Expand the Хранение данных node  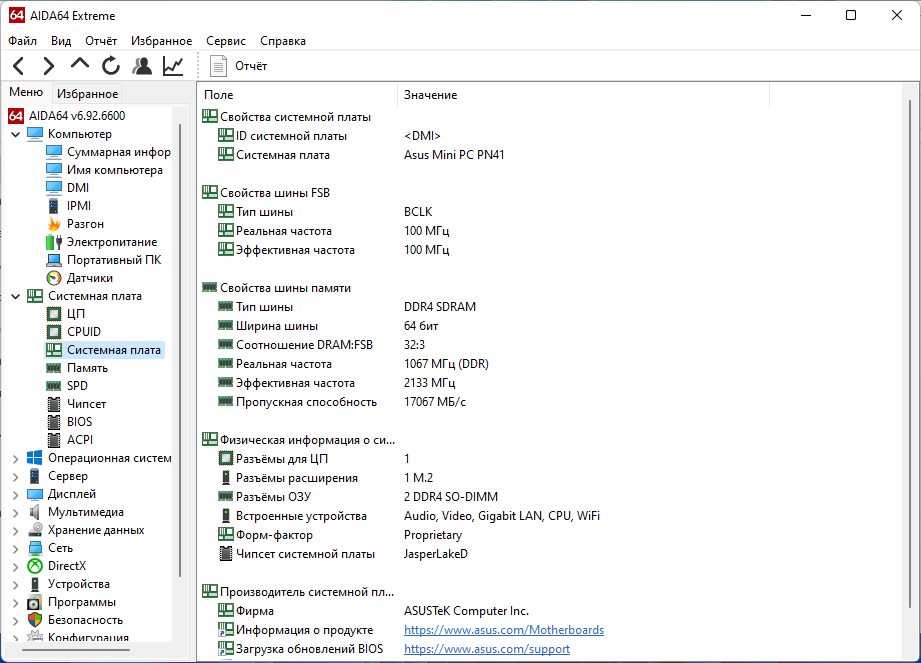coord(16,531)
